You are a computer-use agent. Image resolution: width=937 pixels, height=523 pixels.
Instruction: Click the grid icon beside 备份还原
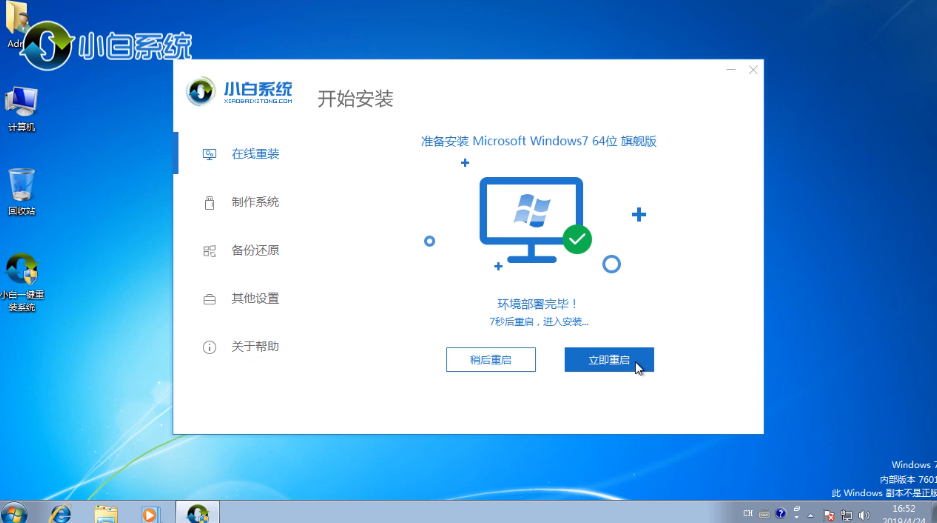209,251
